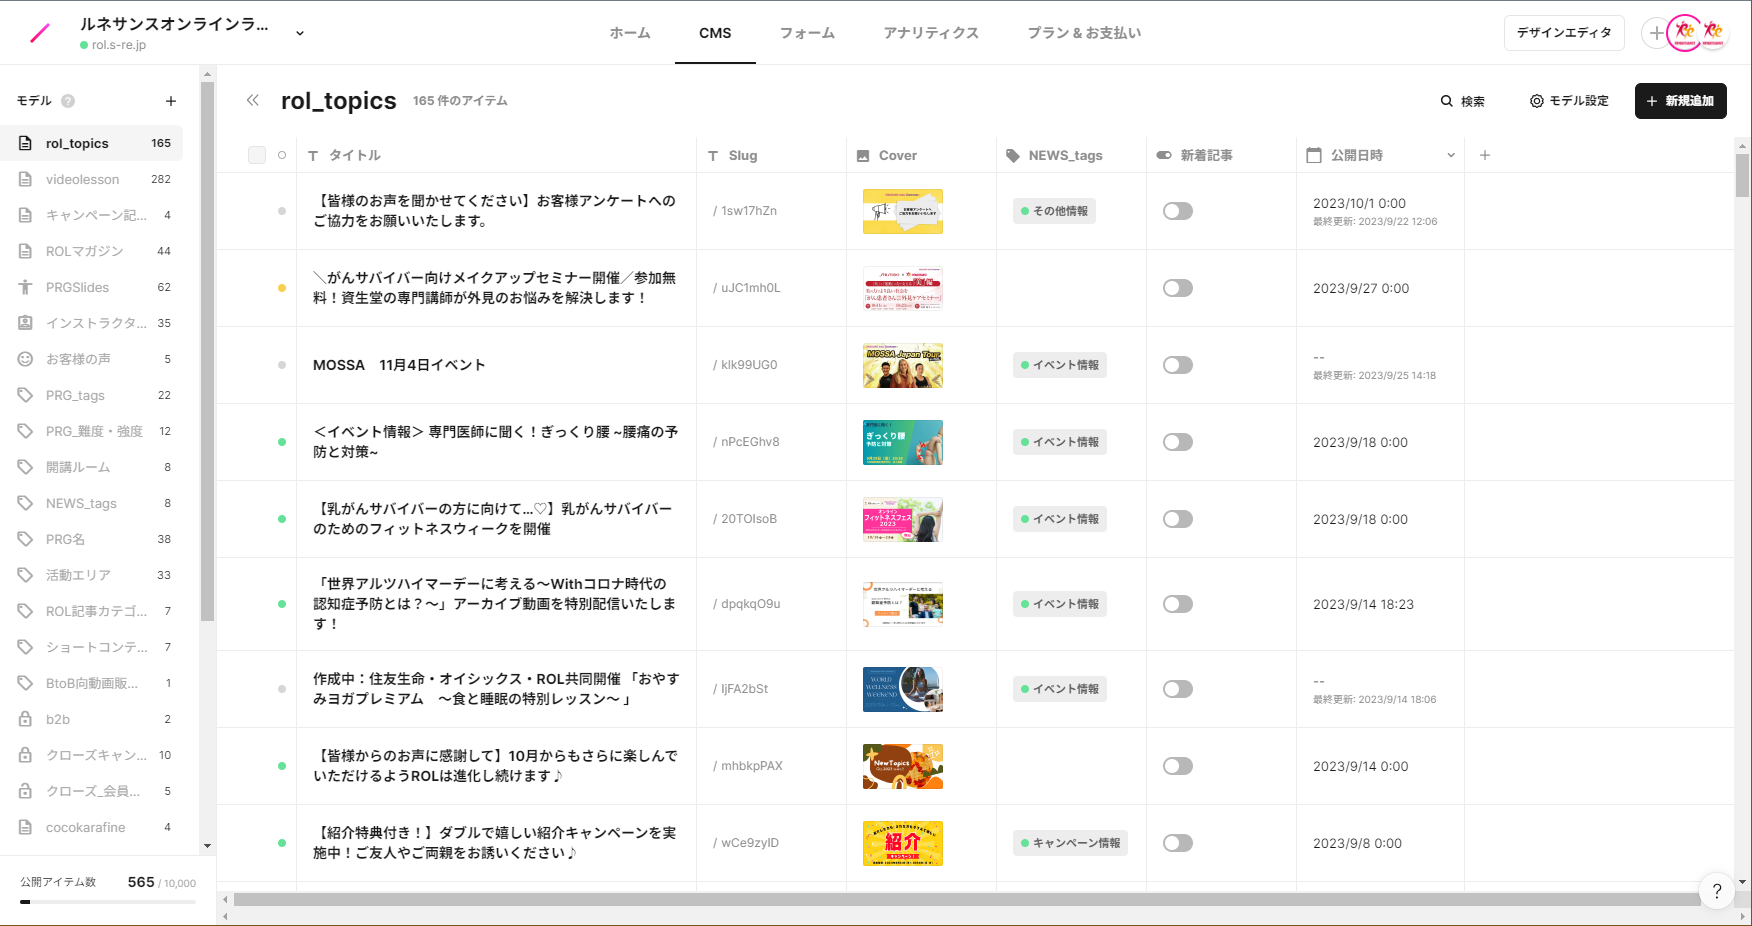Click the 検索 search button
1752x926 pixels.
pos(1462,101)
